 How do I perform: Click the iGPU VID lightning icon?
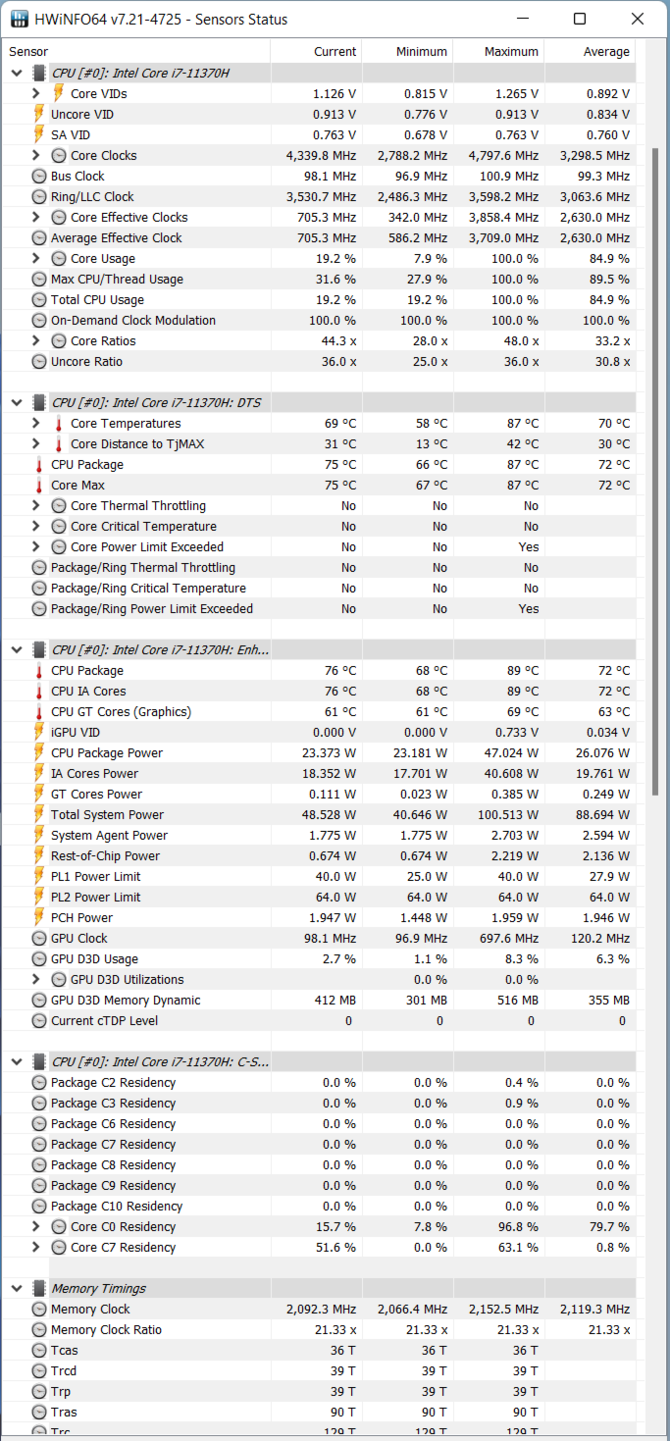[x=39, y=732]
